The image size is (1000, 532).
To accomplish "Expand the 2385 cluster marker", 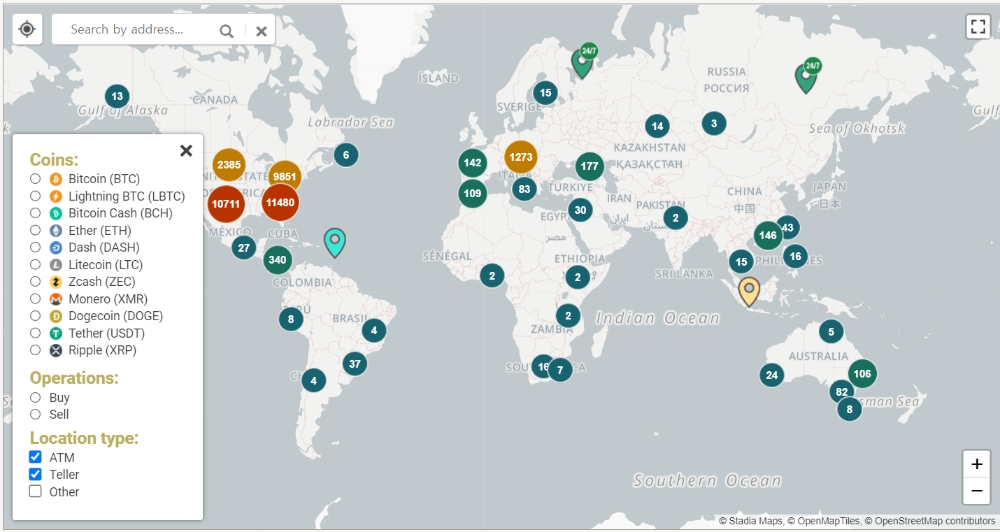I will click(x=228, y=165).
